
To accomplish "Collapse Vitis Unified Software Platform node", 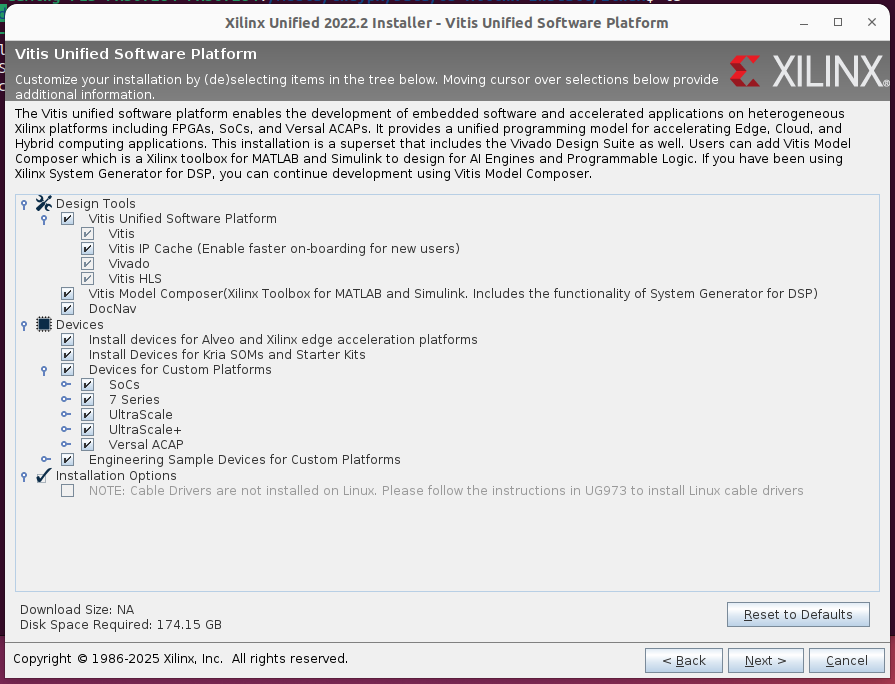I will pyautogui.click(x=44, y=219).
